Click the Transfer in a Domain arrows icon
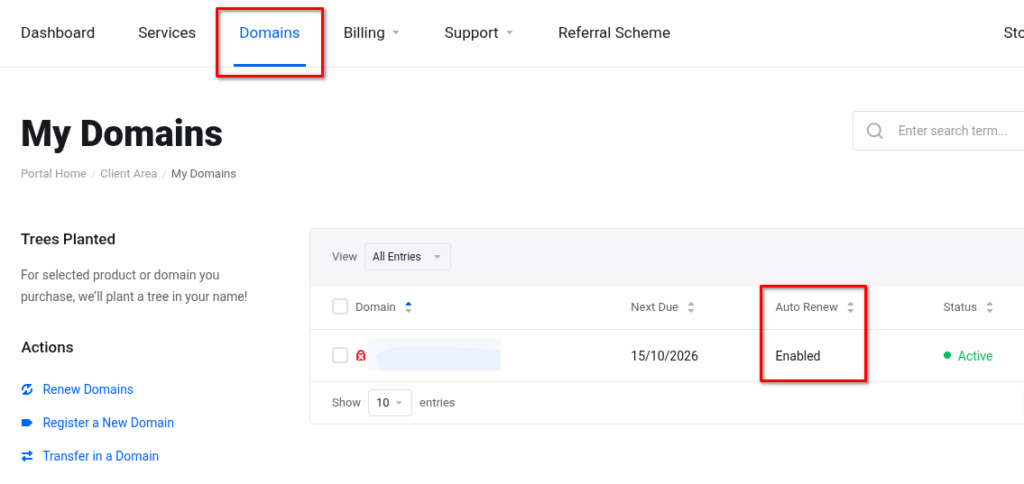1024x484 pixels. coord(27,456)
